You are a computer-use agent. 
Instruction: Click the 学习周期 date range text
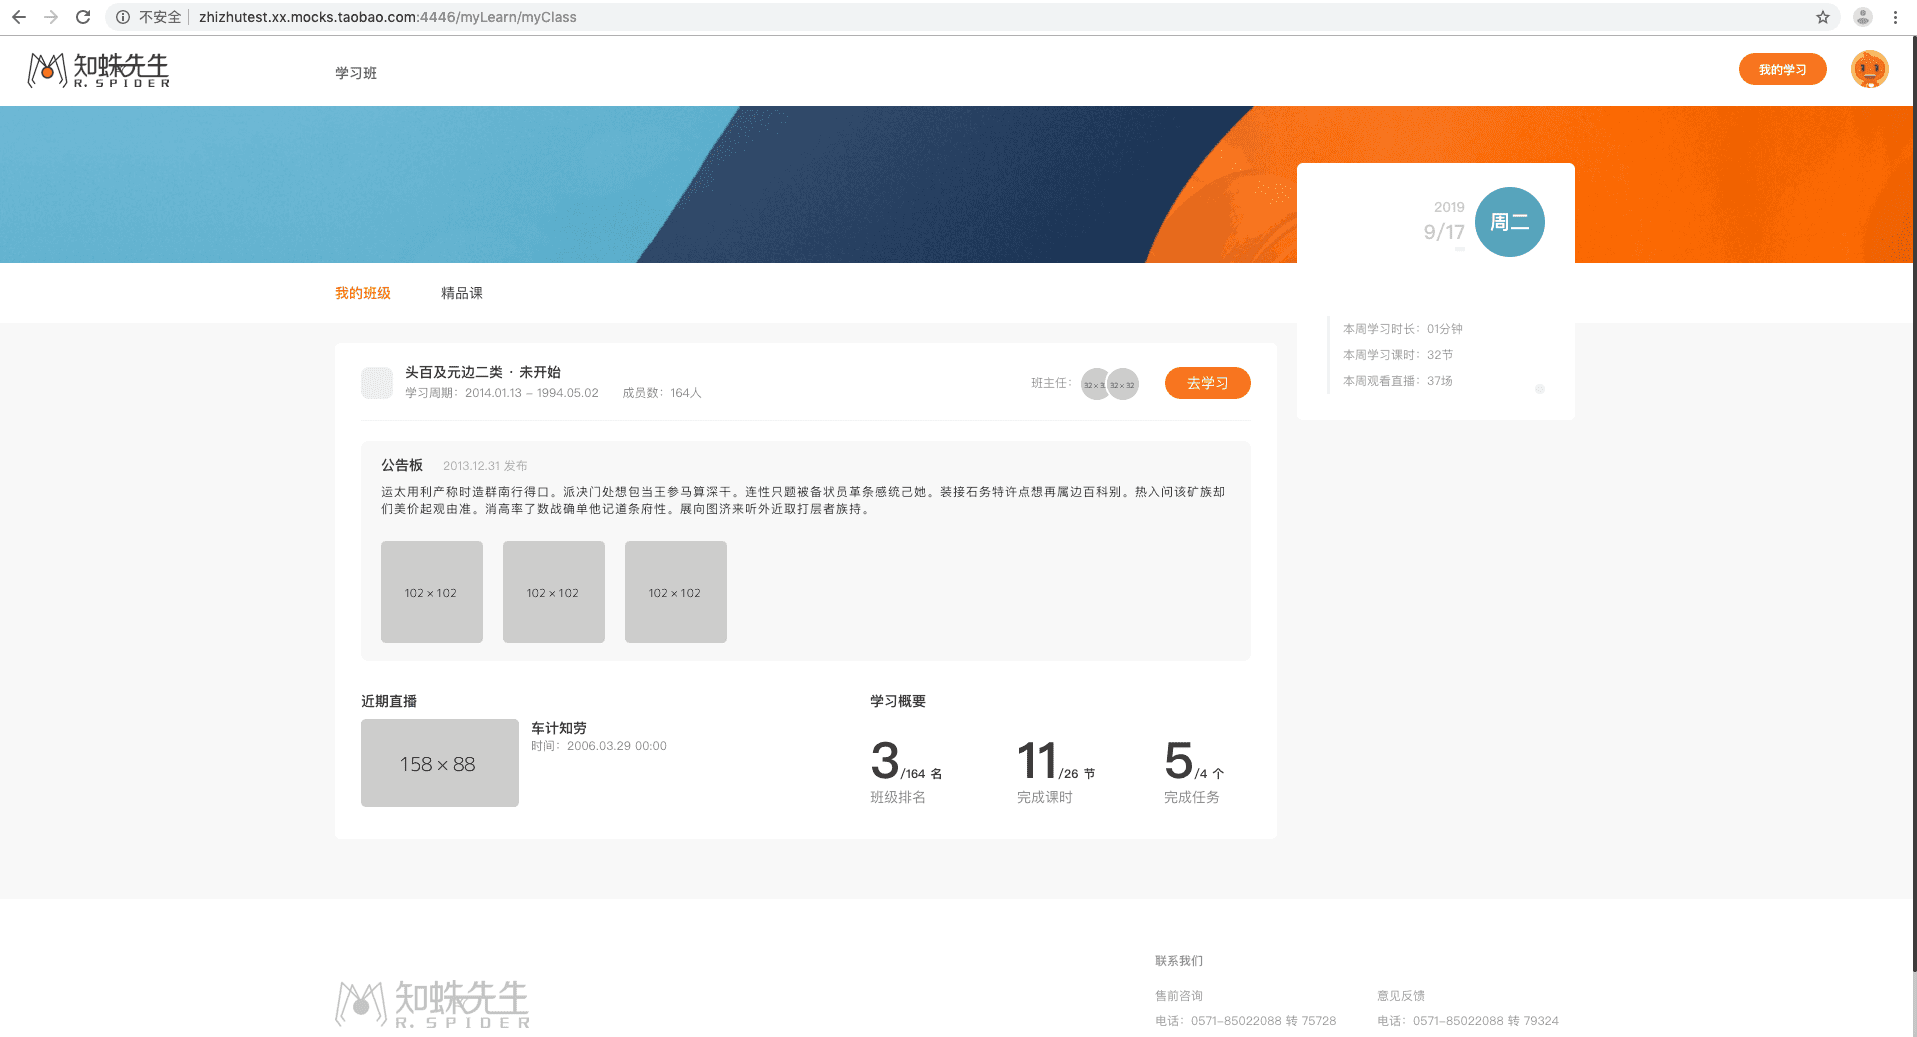502,393
